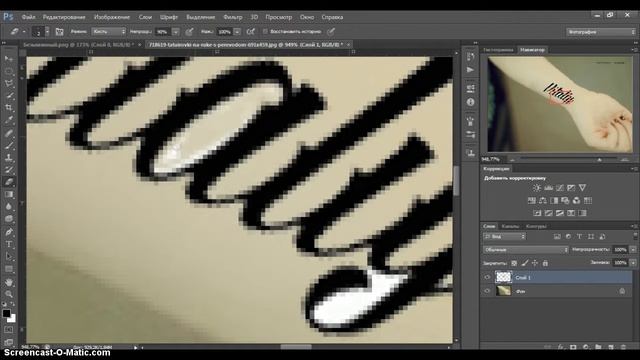Select the Pen tool
The height and width of the screenshot is (360, 640).
(9, 232)
